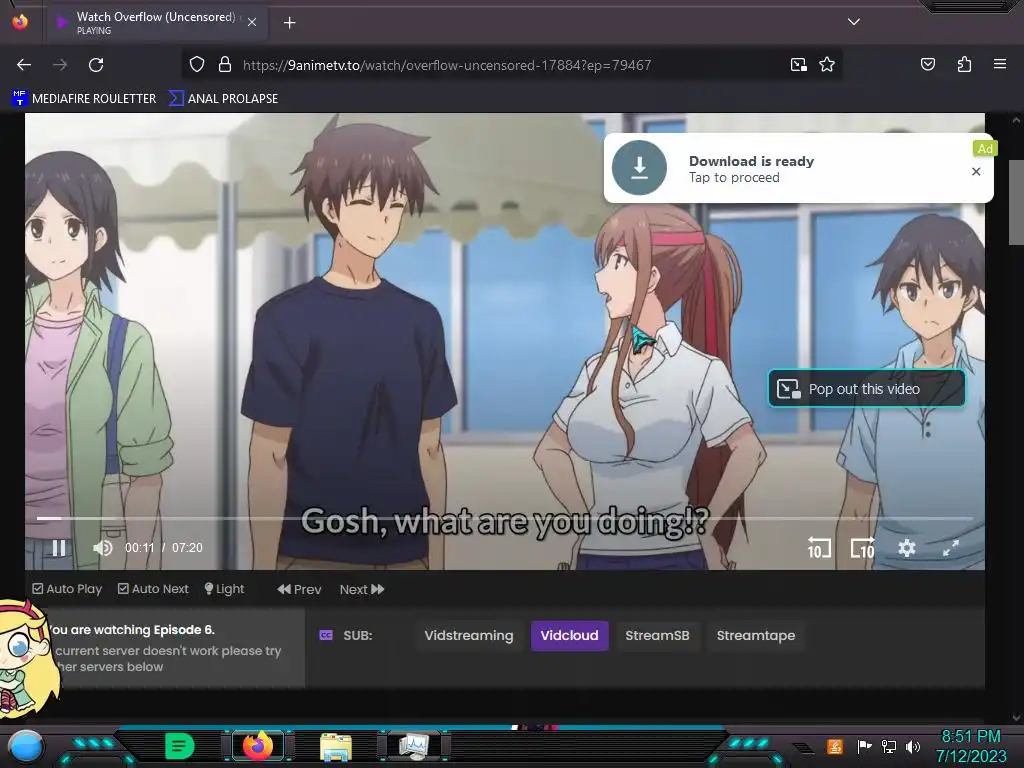Image resolution: width=1024 pixels, height=768 pixels.
Task: Open video player settings gear
Action: (x=906, y=548)
